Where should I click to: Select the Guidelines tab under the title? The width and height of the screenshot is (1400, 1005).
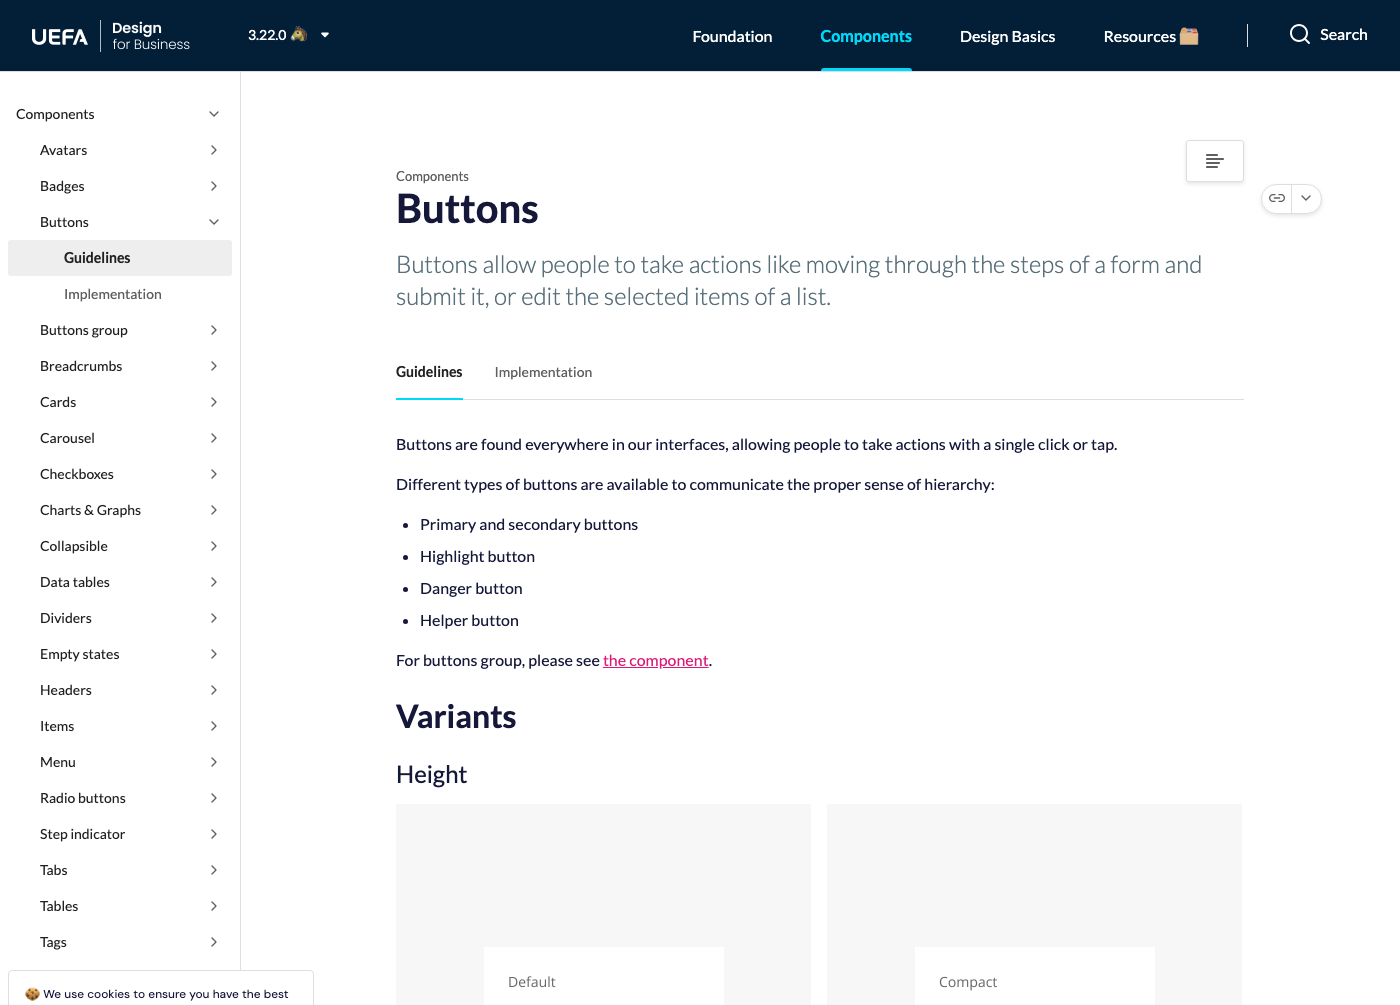429,372
